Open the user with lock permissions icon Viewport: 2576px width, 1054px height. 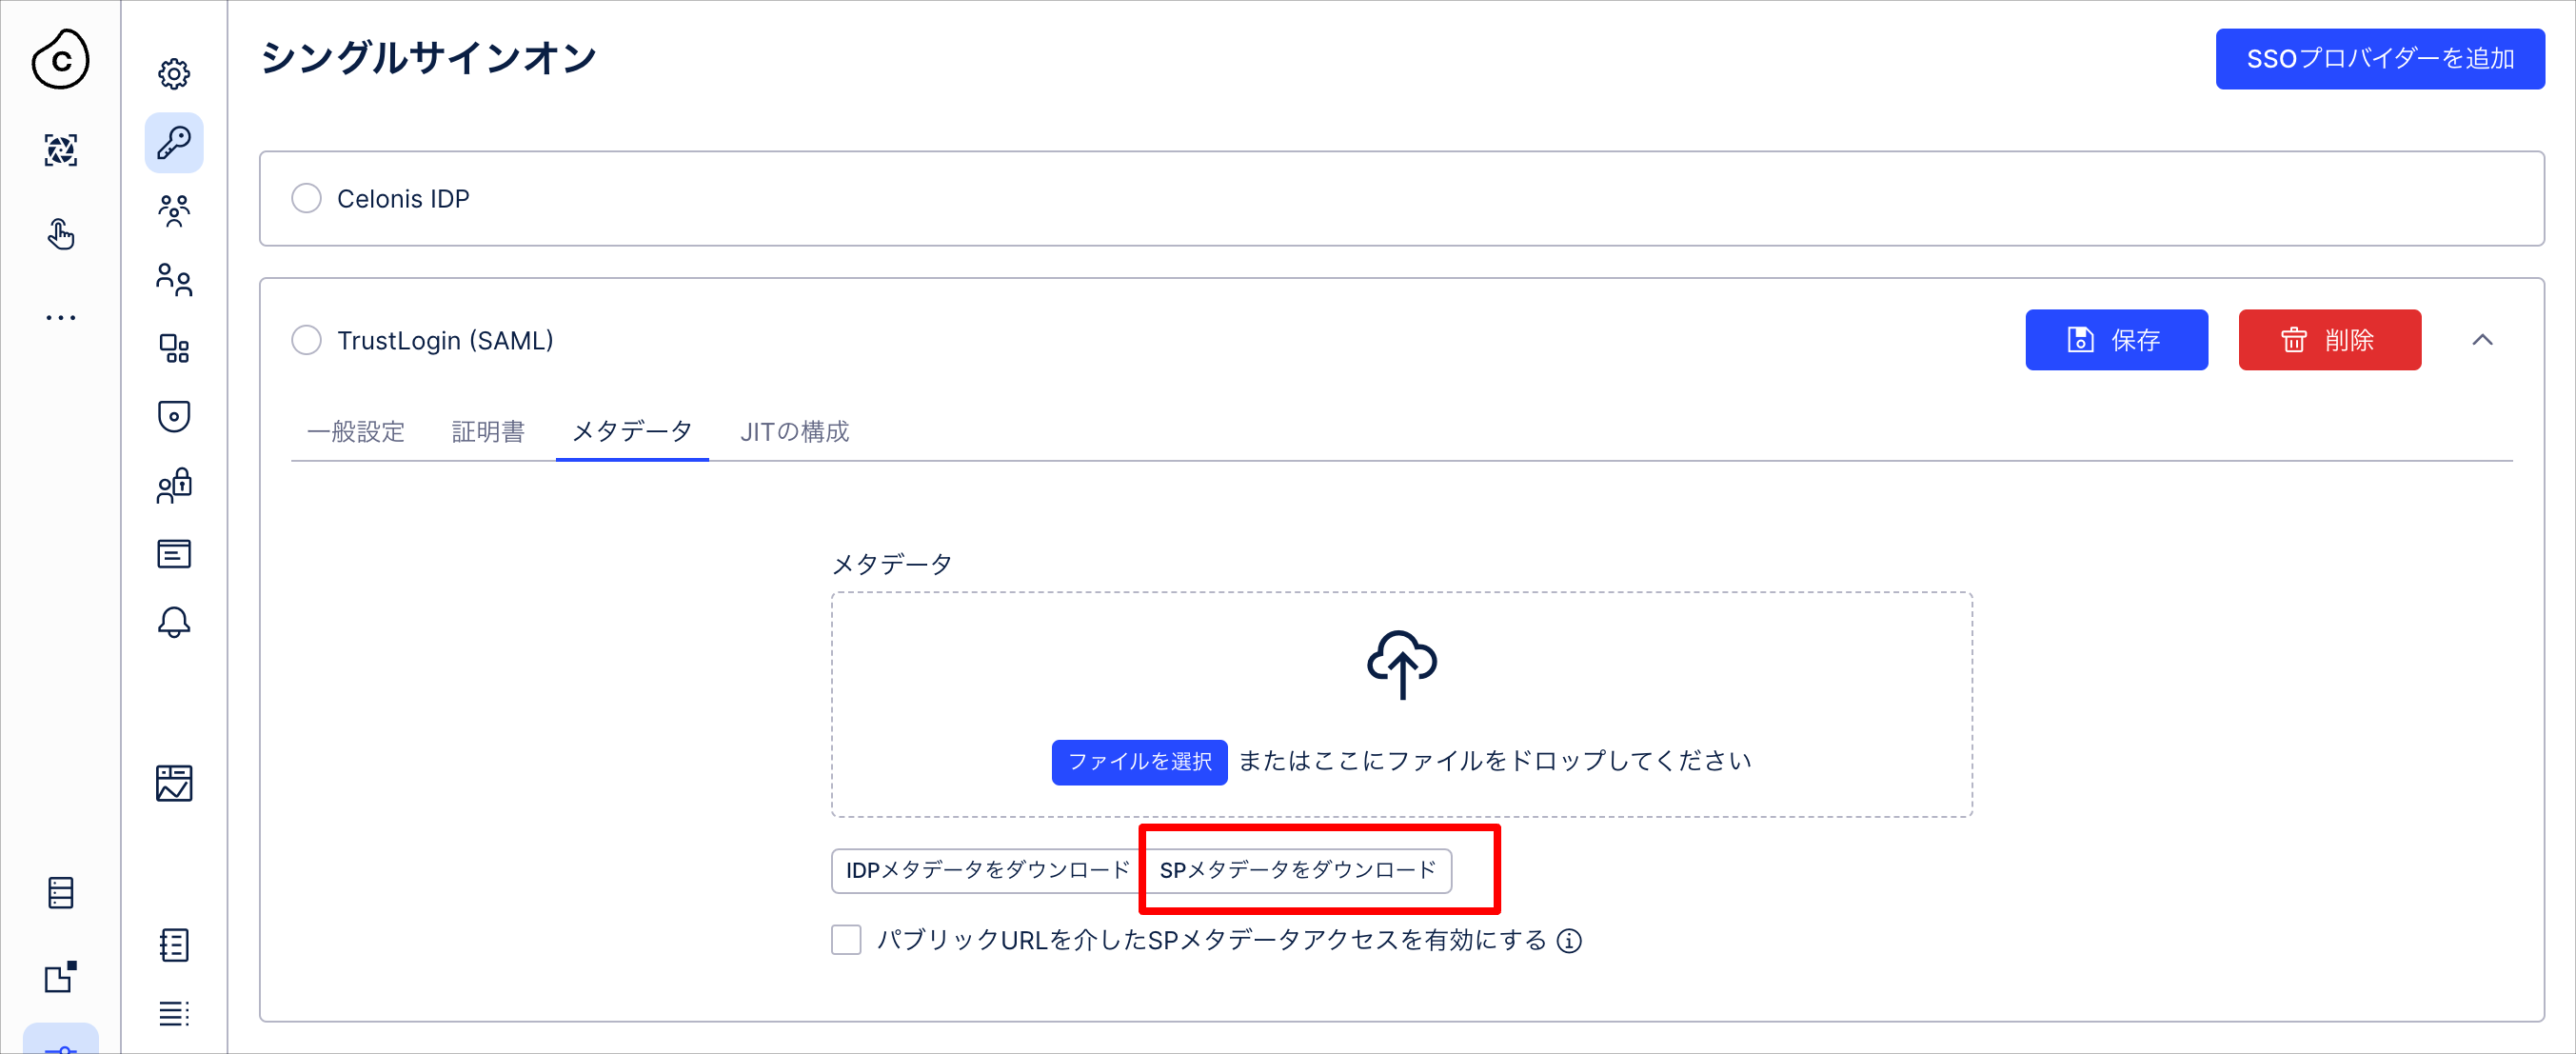point(174,485)
